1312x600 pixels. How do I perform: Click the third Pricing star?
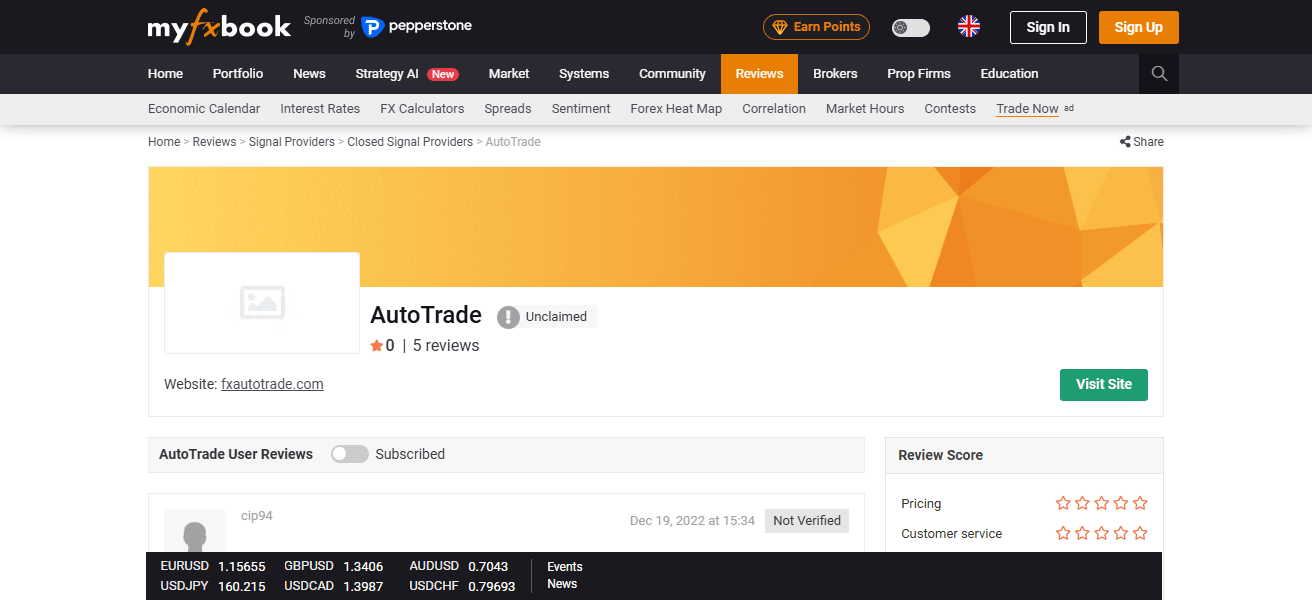coord(1102,504)
